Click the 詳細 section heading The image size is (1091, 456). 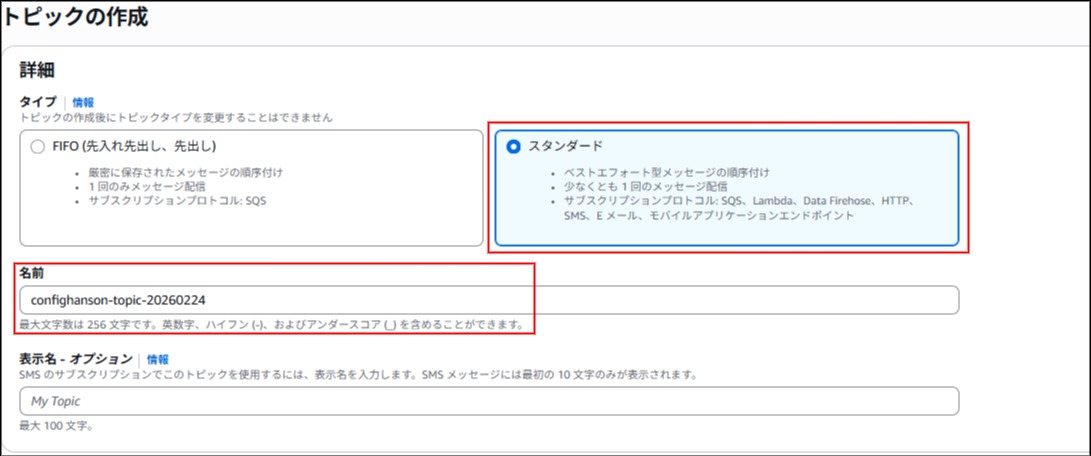(37, 70)
